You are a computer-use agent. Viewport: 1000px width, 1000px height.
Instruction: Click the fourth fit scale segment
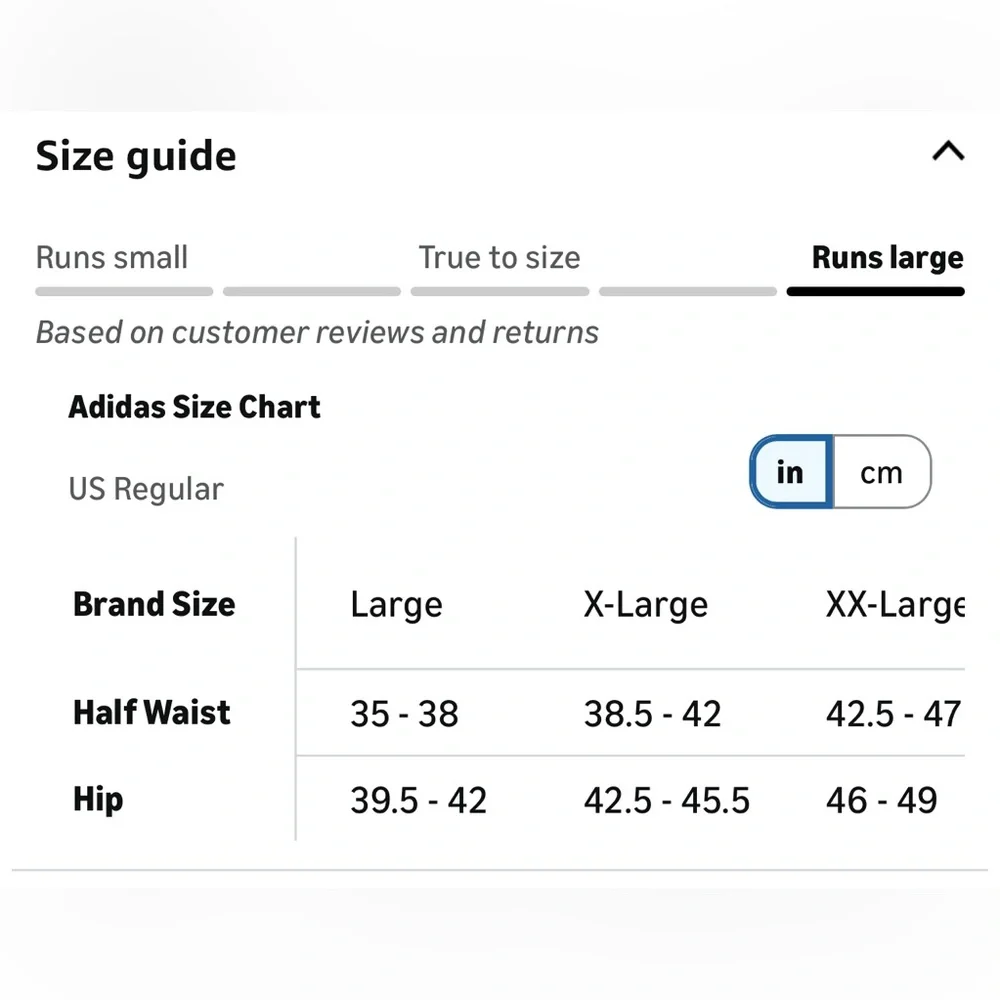[688, 292]
